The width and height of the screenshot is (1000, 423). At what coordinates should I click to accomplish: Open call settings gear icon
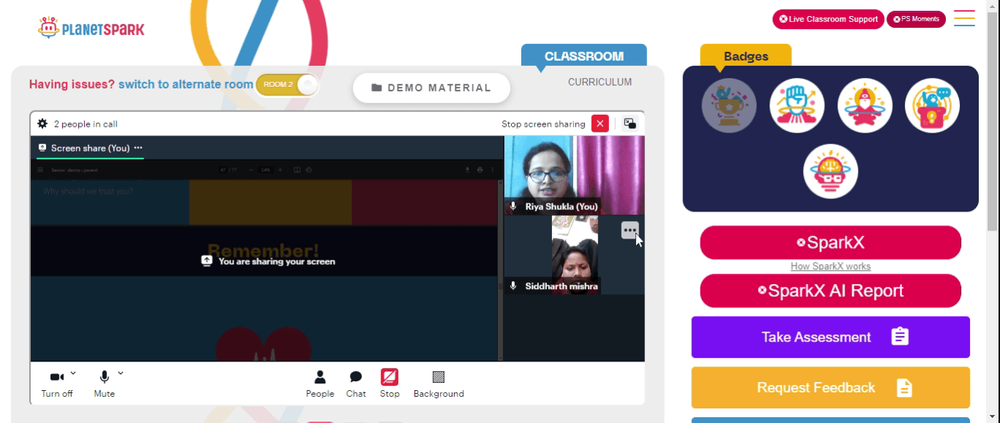click(43, 124)
